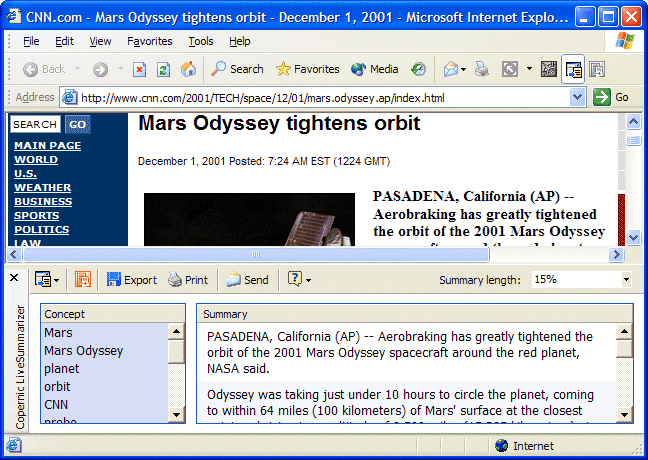
Task: Print the web page from the IE toolbar
Action: (x=481, y=69)
